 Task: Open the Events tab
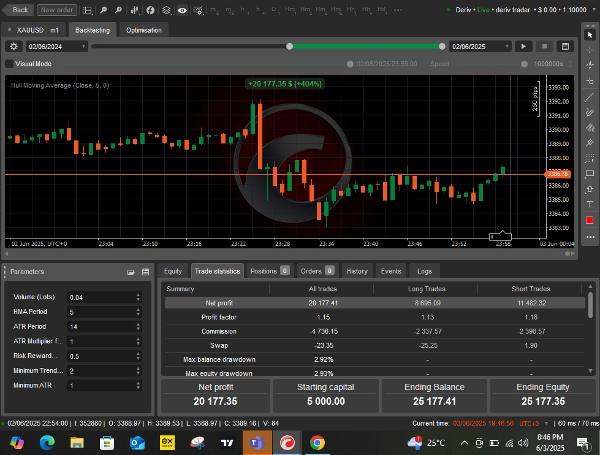coord(391,271)
